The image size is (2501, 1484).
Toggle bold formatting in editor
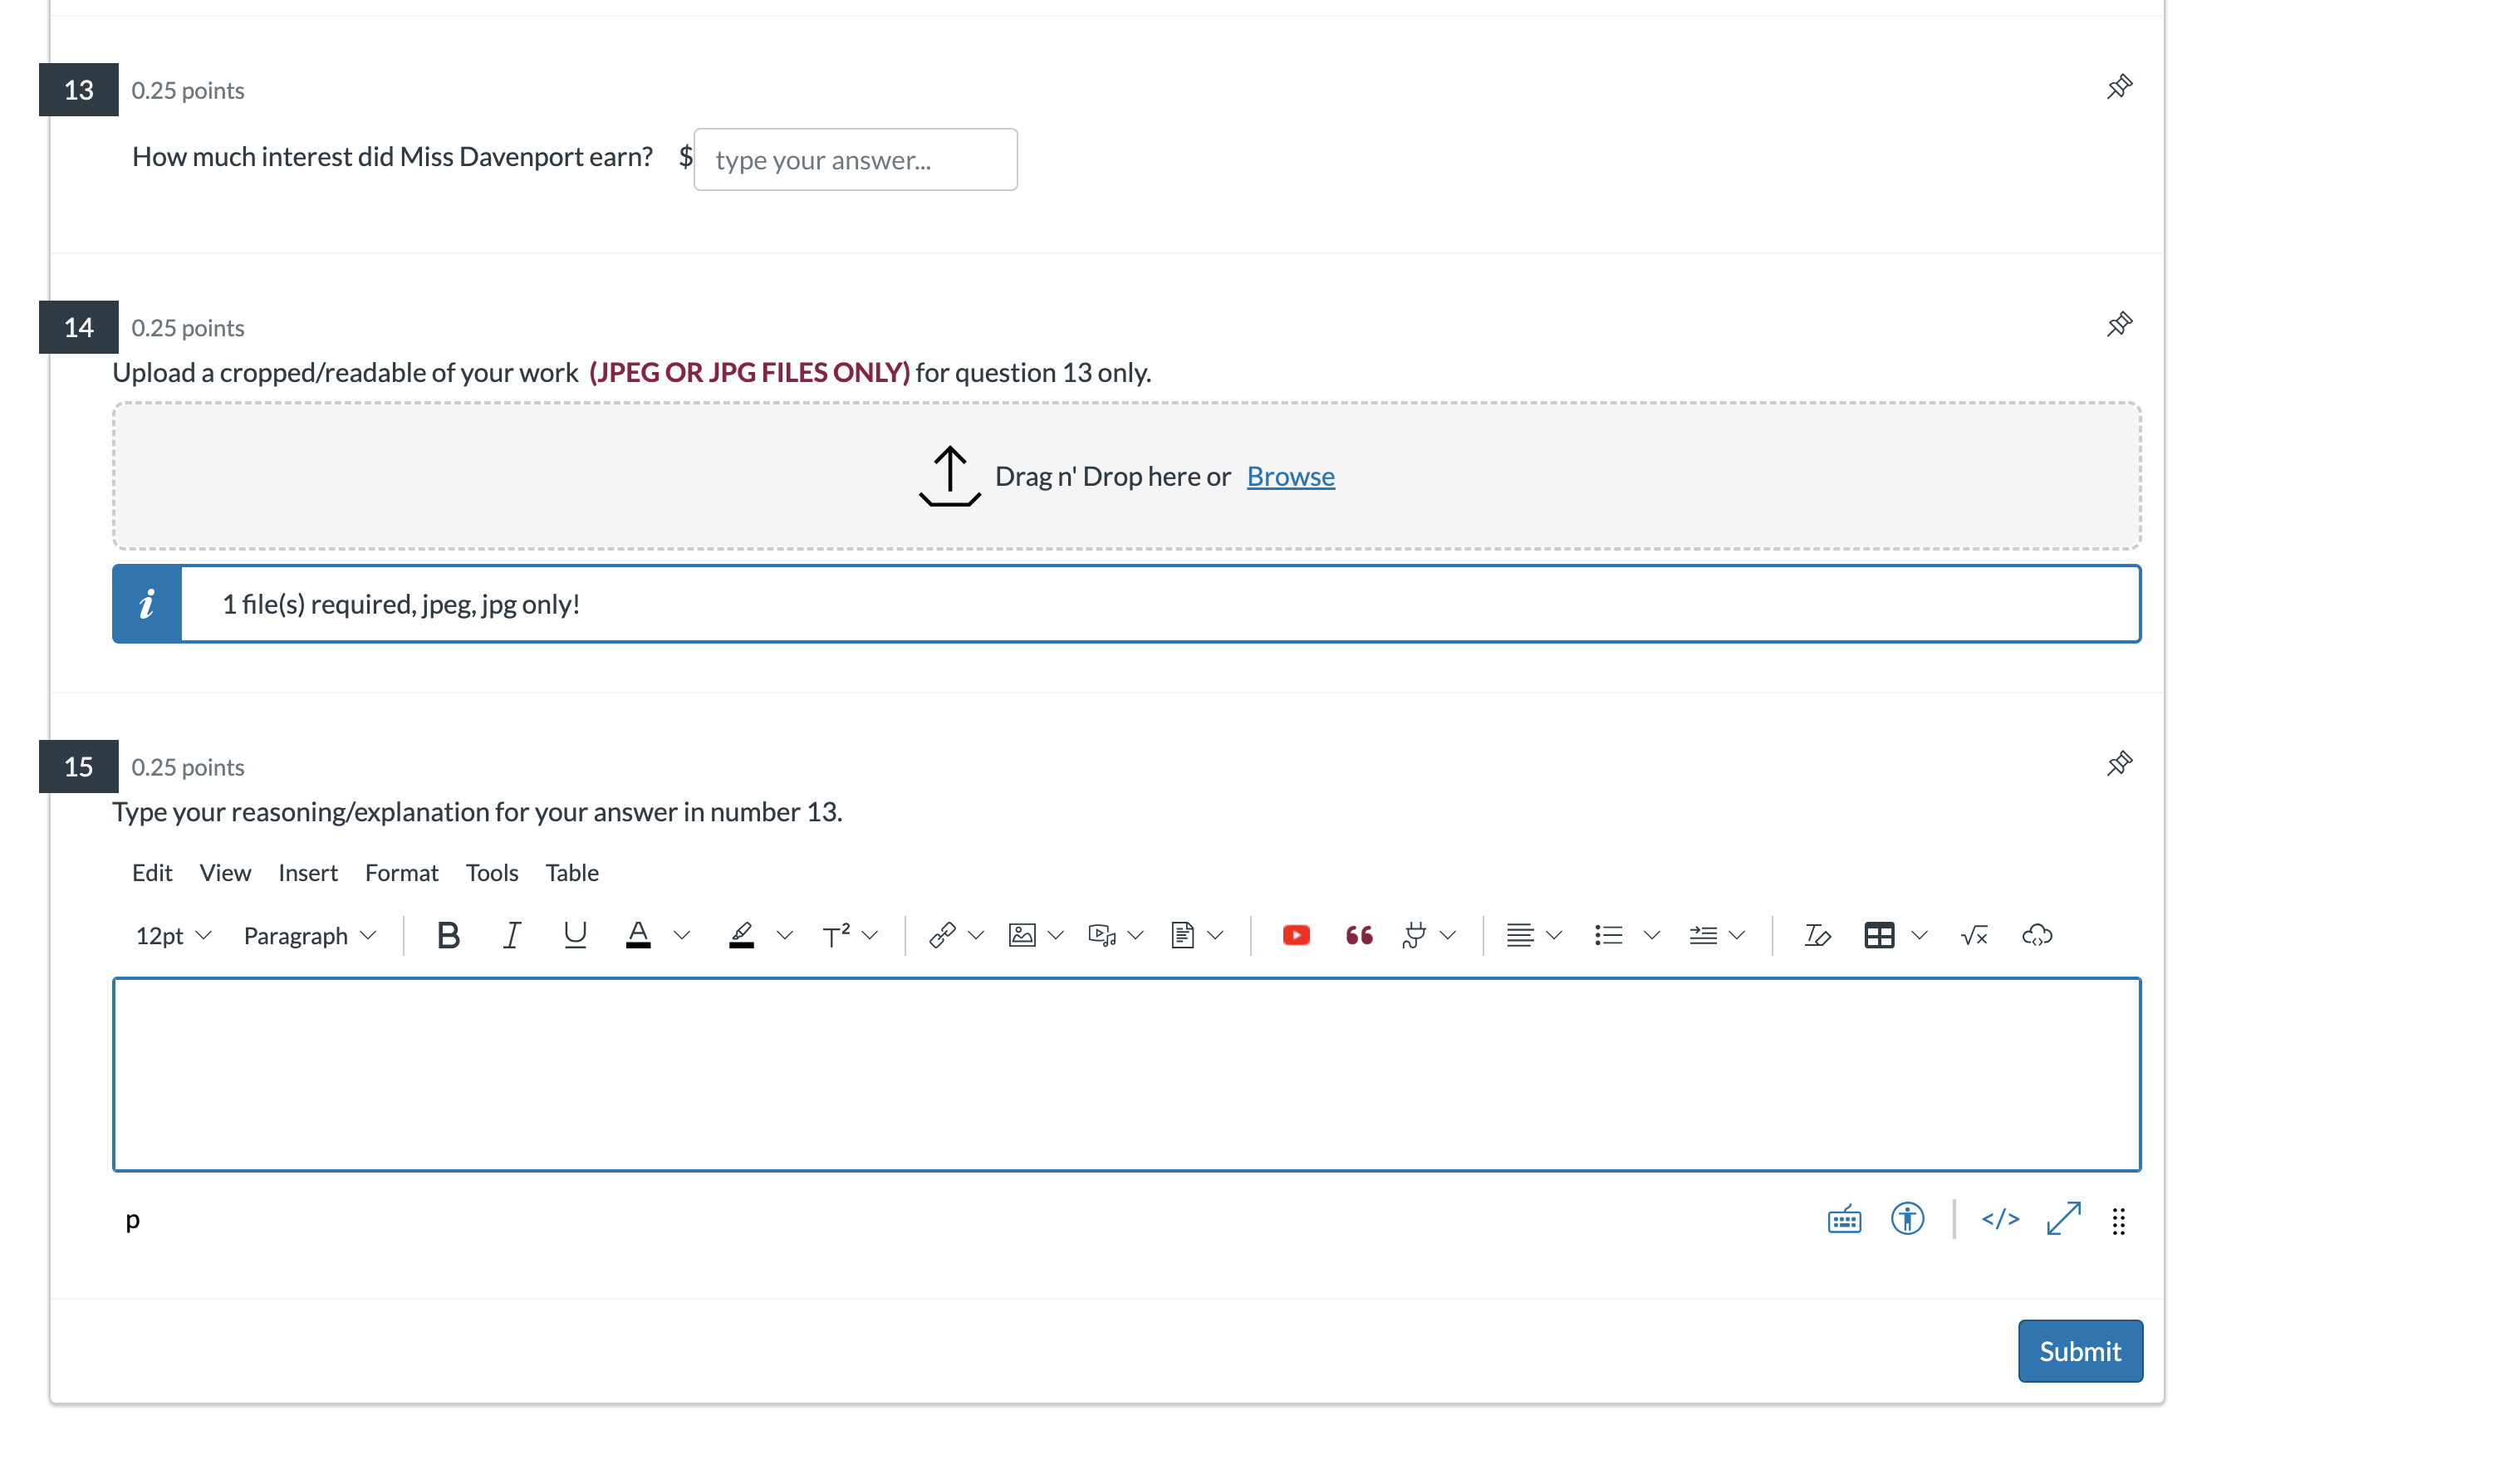[448, 935]
